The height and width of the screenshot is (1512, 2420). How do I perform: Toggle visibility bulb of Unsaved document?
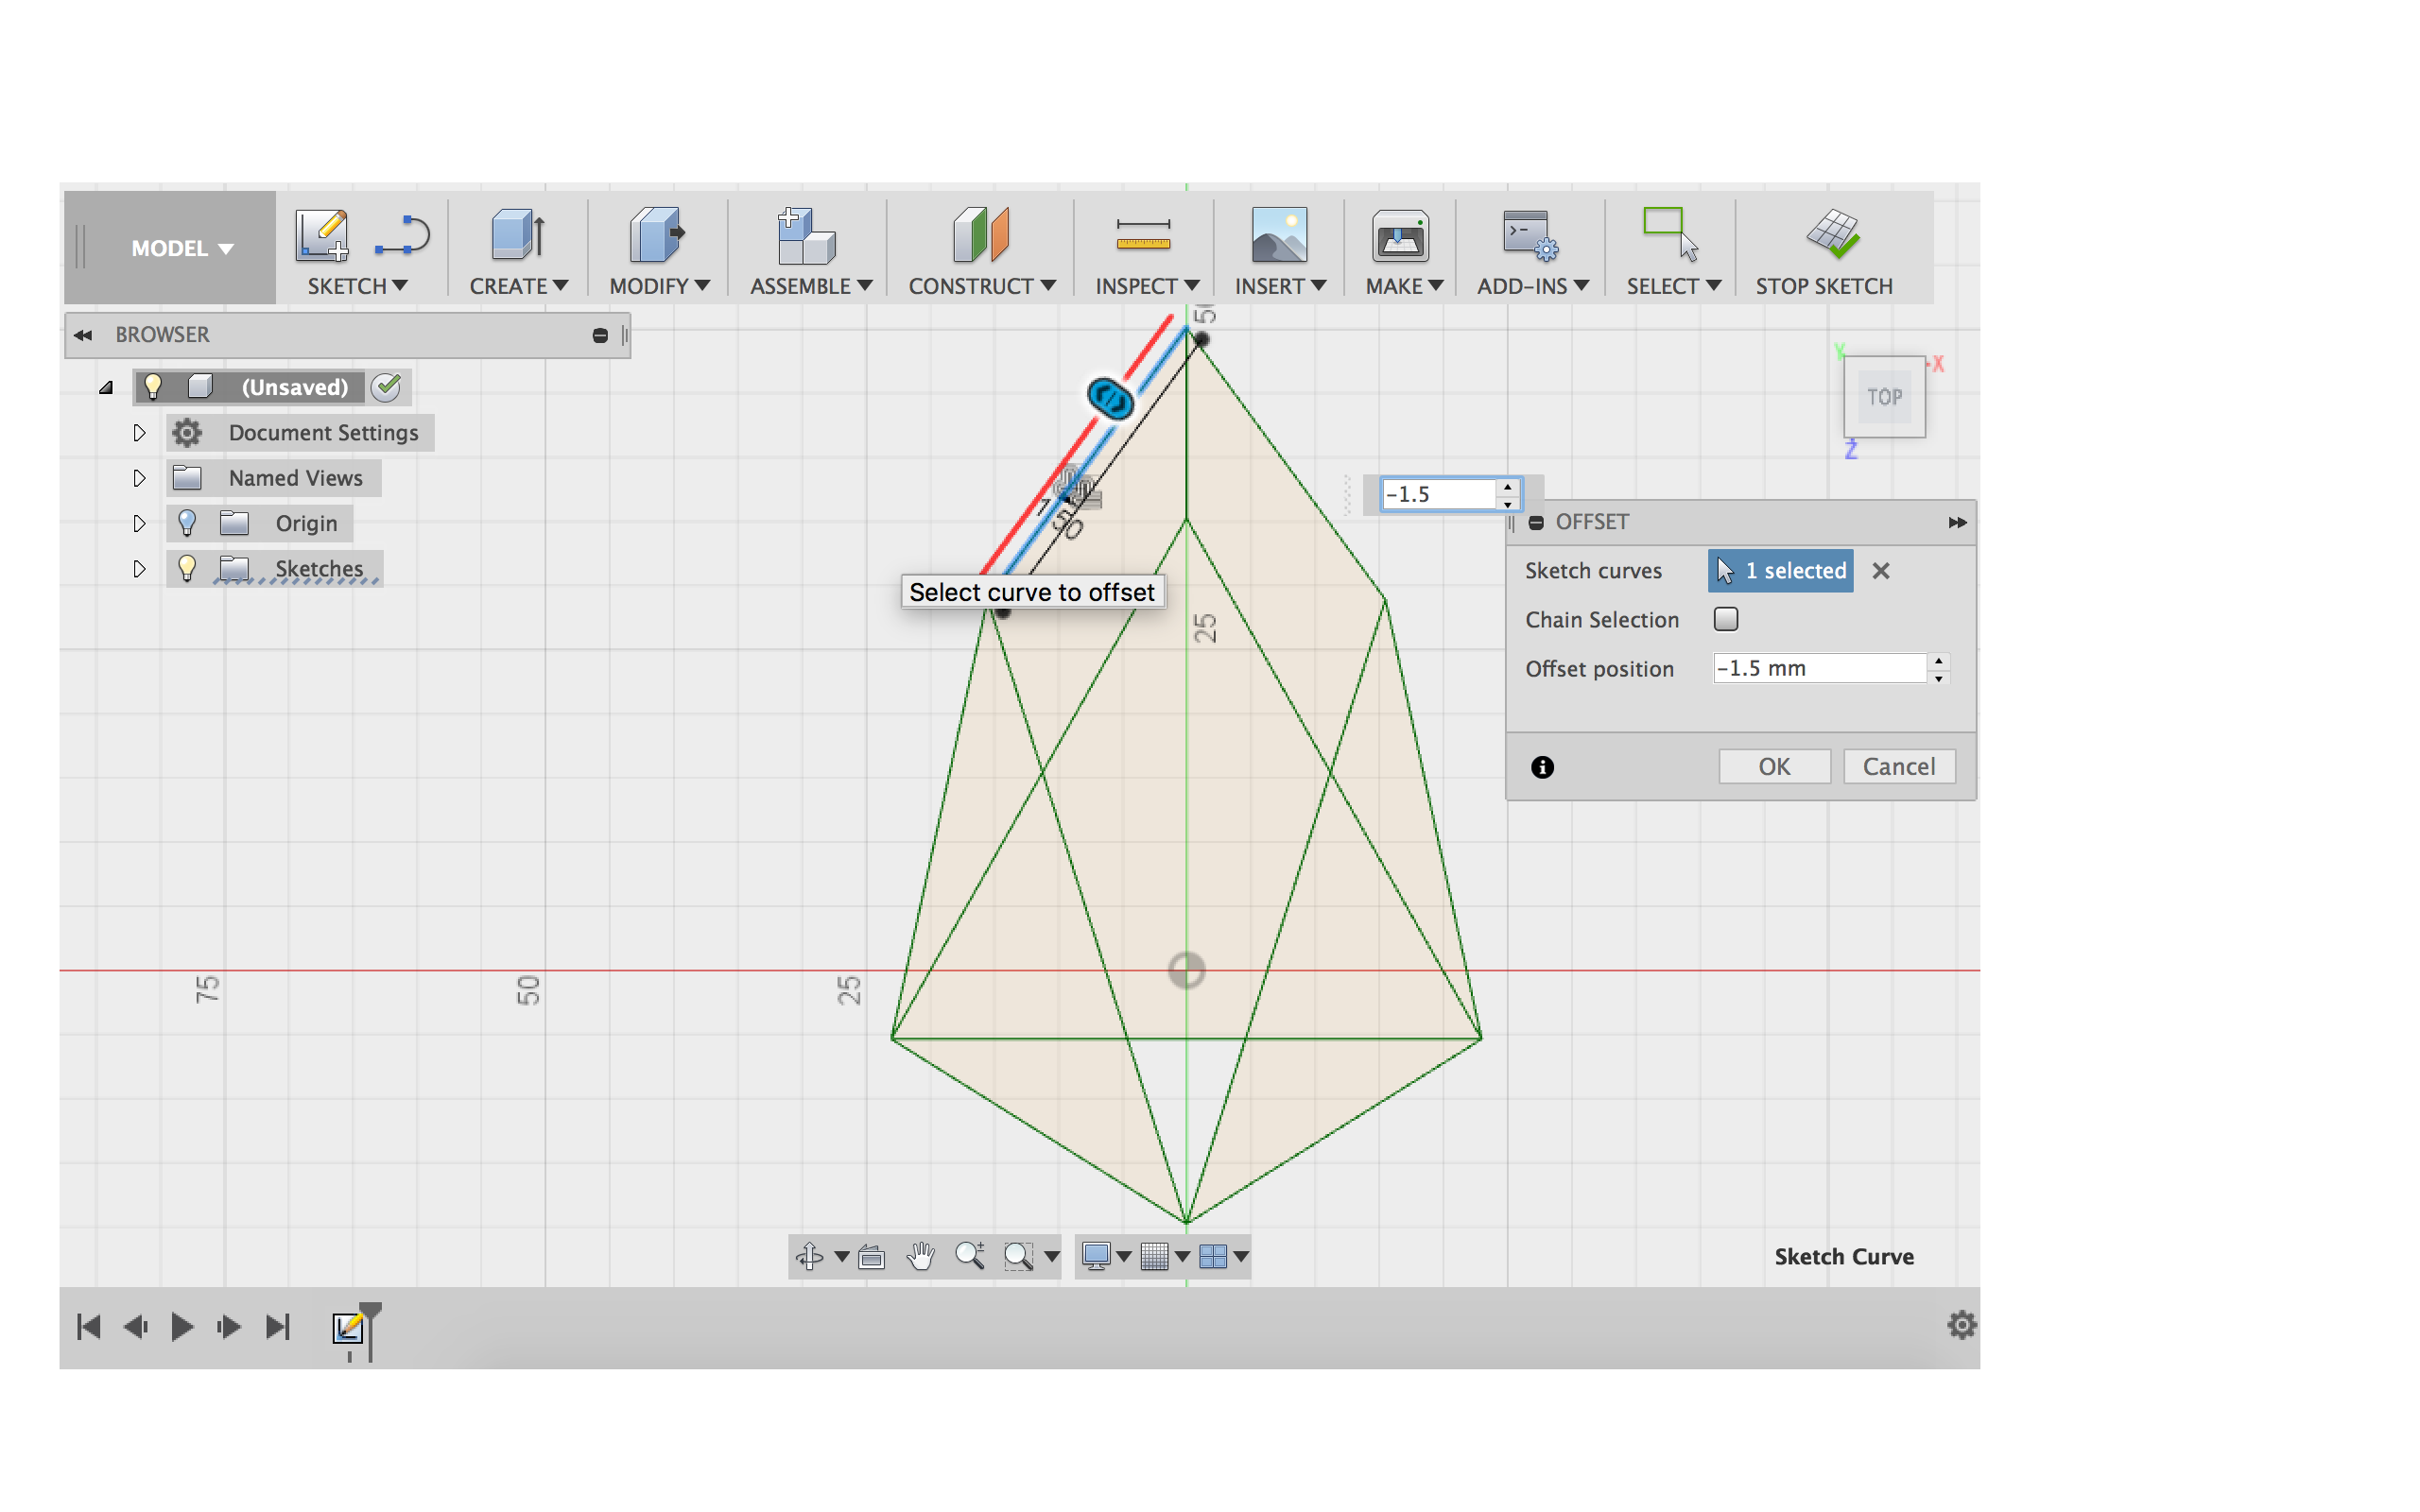click(152, 387)
